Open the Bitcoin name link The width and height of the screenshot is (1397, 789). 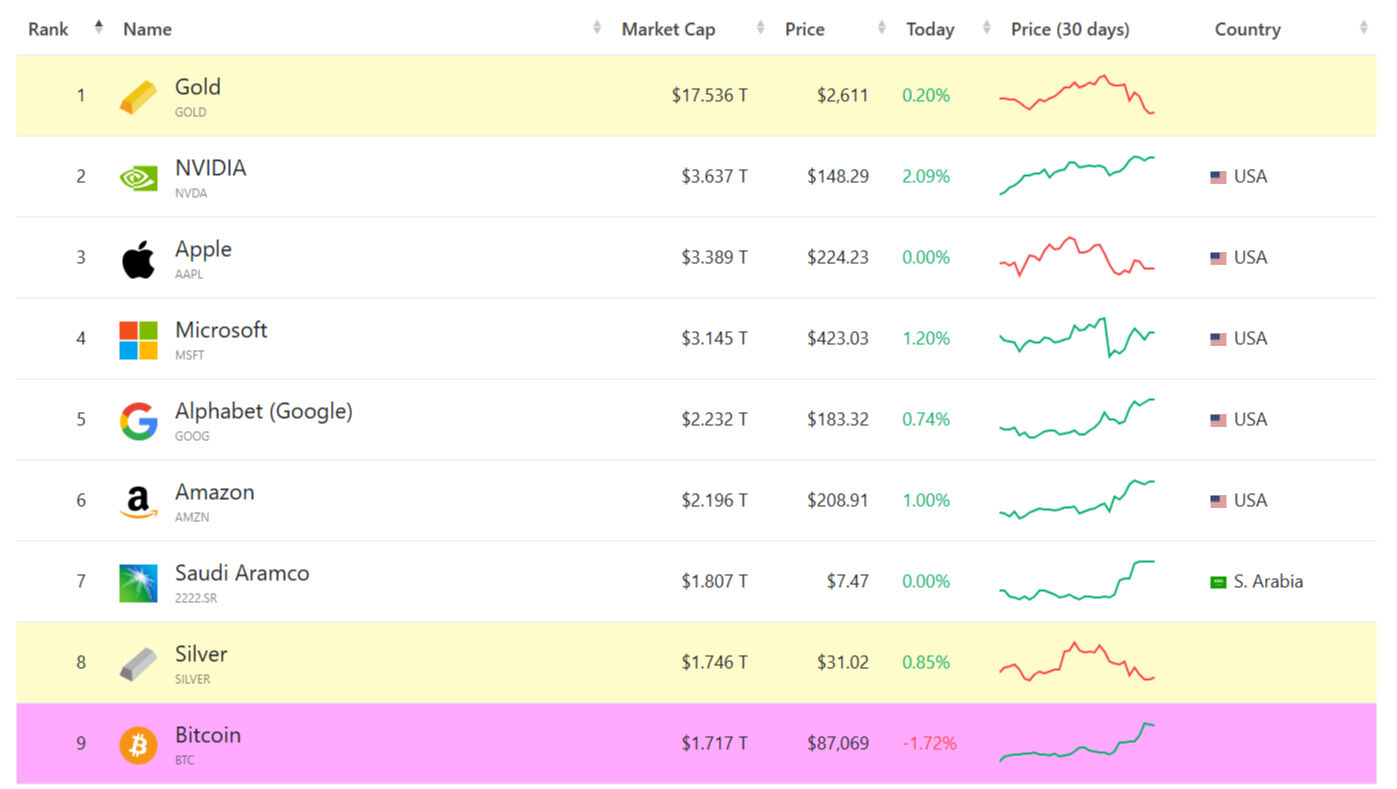(208, 735)
